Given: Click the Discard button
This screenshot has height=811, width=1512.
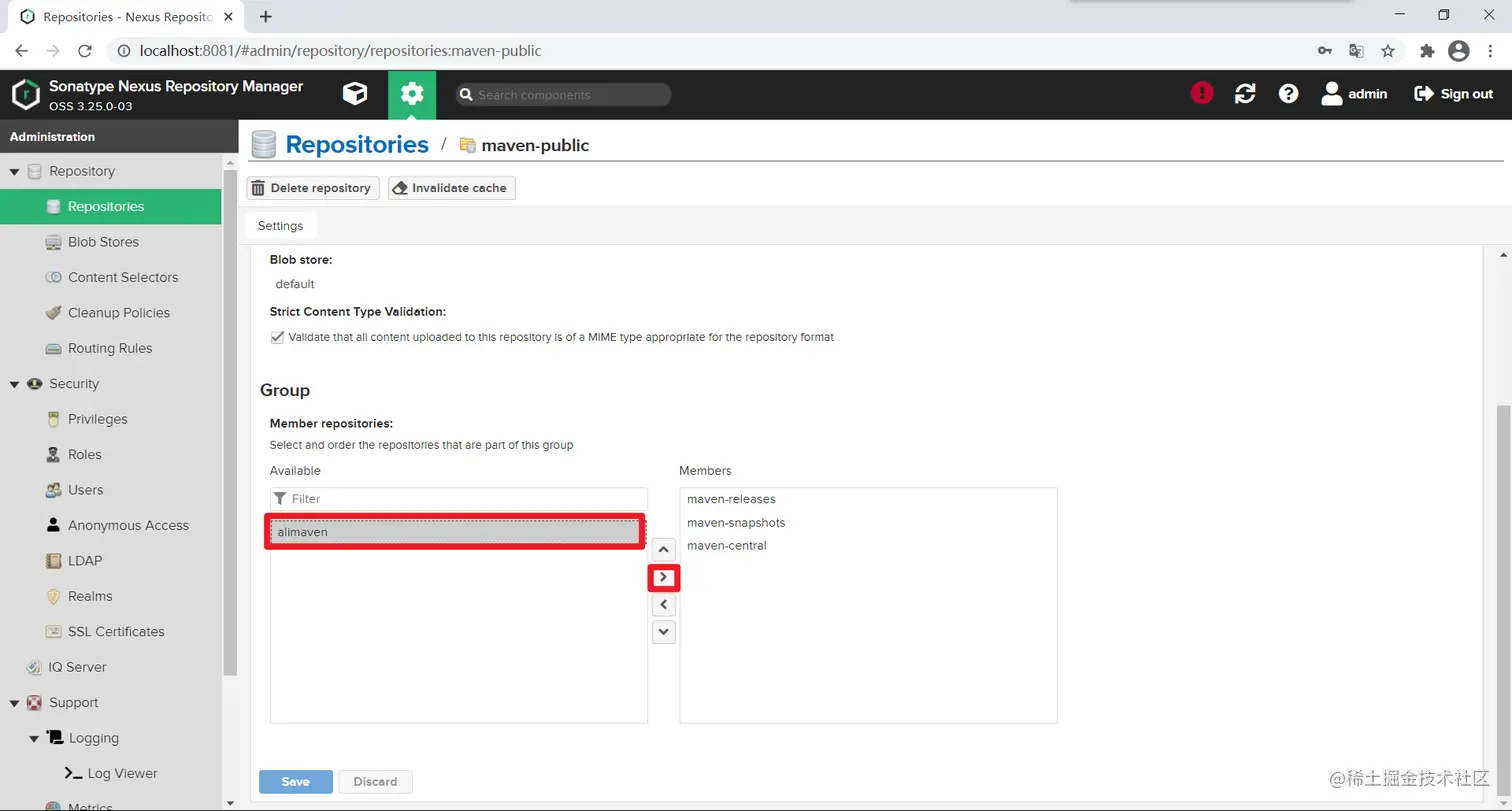Looking at the screenshot, I should (x=376, y=782).
